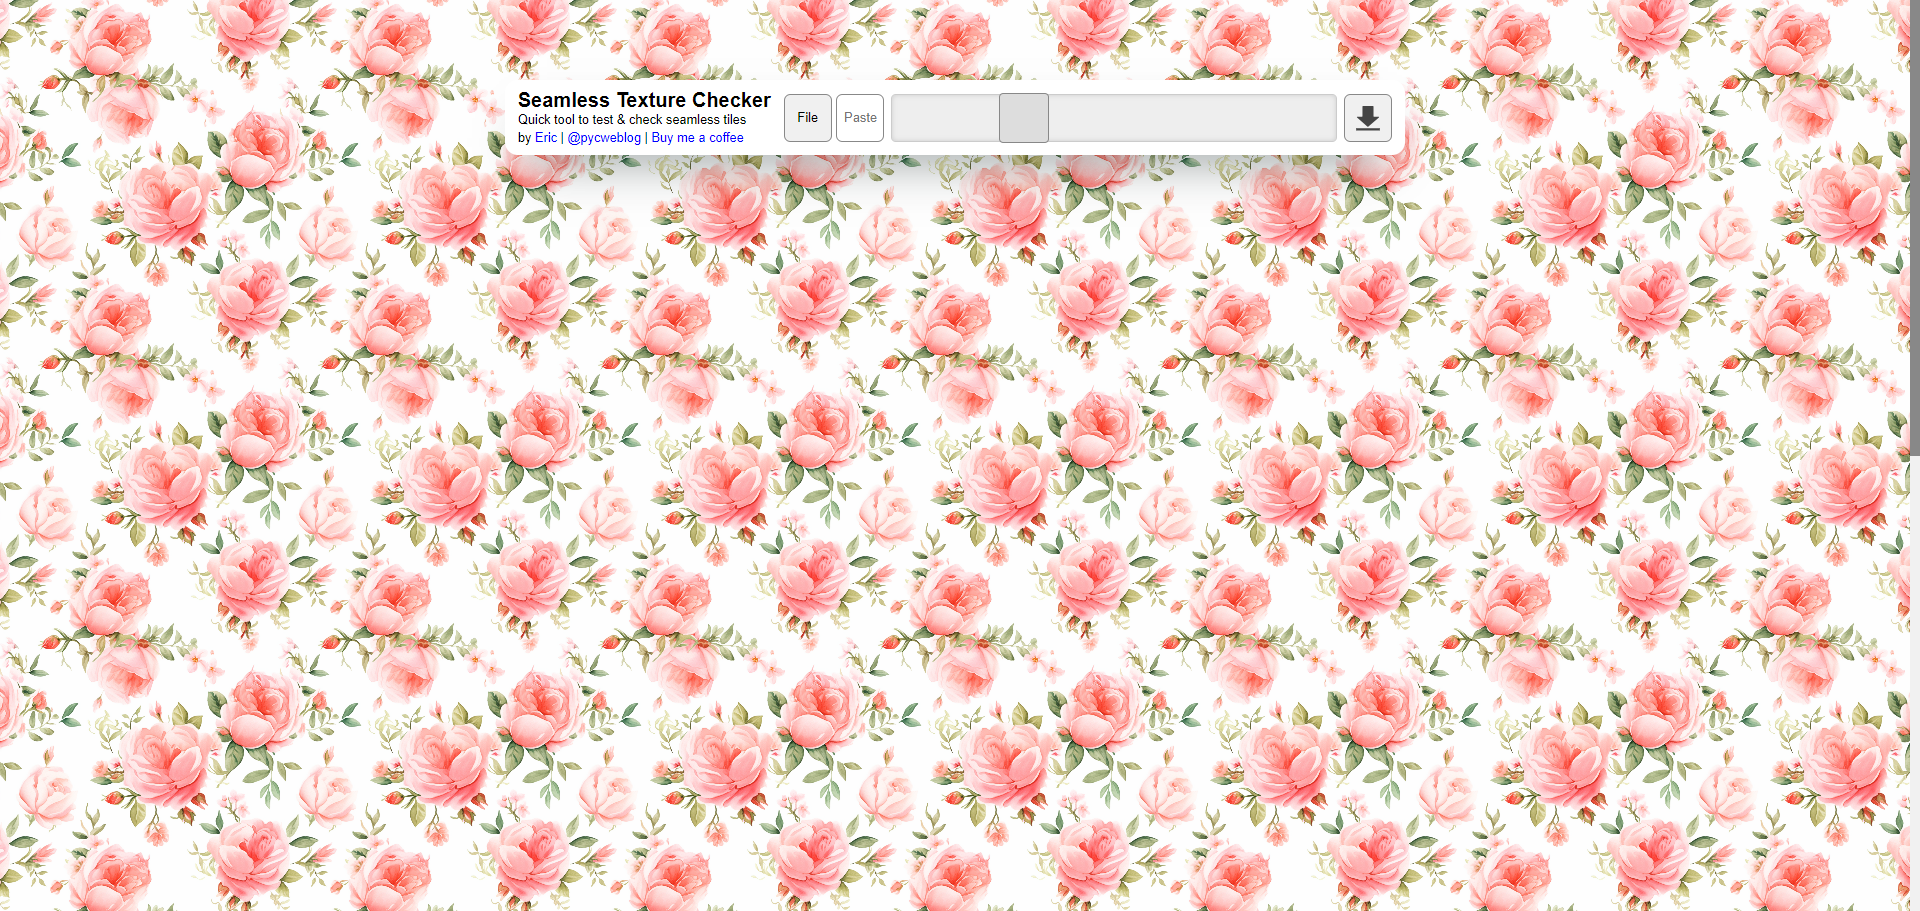This screenshot has width=1920, height=911.
Task: Click the Seamless Texture Checker title
Action: point(644,100)
